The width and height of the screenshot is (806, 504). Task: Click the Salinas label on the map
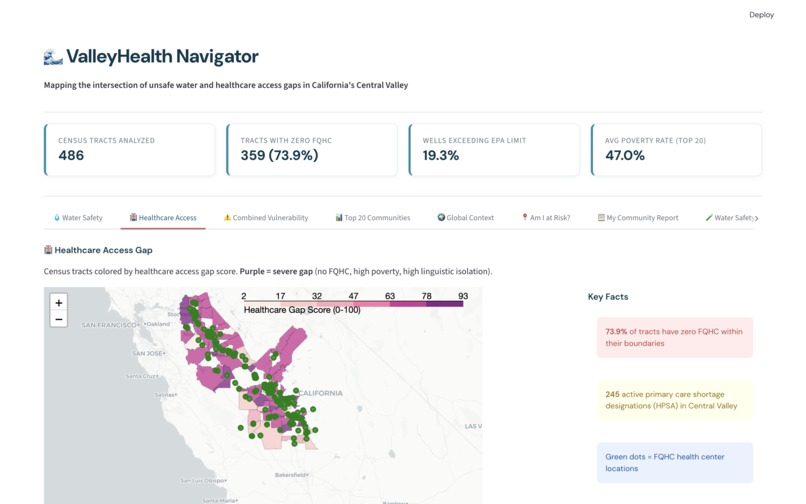(x=165, y=395)
